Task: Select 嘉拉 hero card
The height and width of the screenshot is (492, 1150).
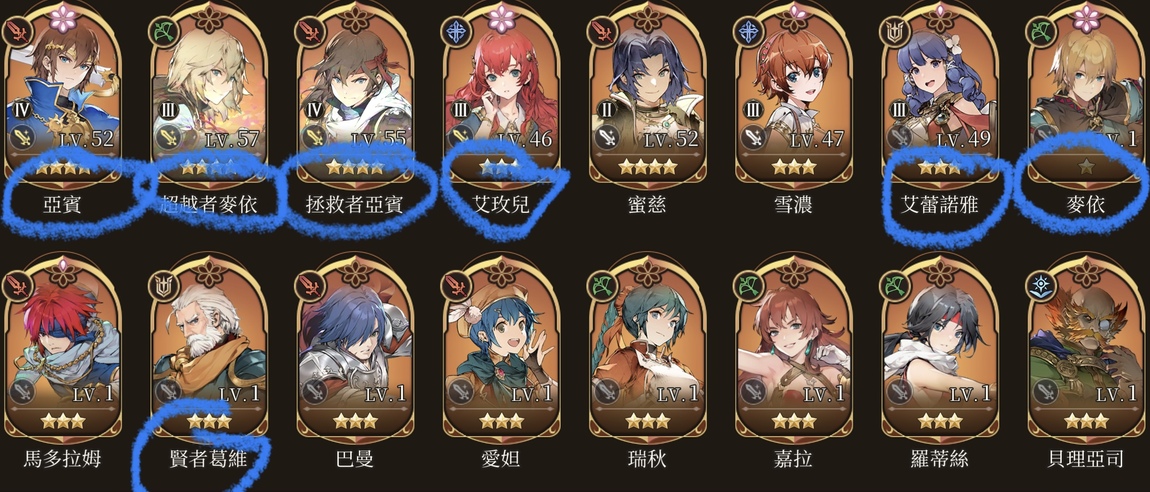Action: 794,346
